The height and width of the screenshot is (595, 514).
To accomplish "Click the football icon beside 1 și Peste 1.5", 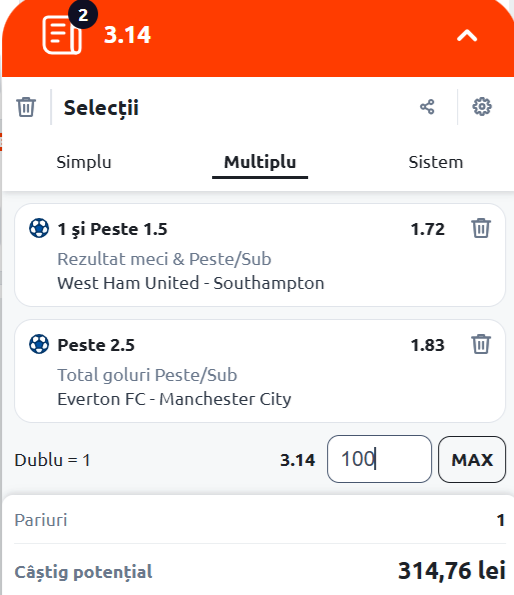I will point(39,228).
